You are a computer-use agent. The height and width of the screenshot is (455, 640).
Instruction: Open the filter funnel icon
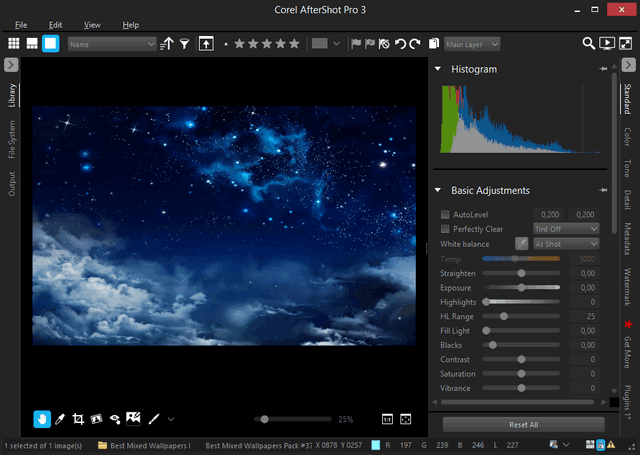pos(184,44)
